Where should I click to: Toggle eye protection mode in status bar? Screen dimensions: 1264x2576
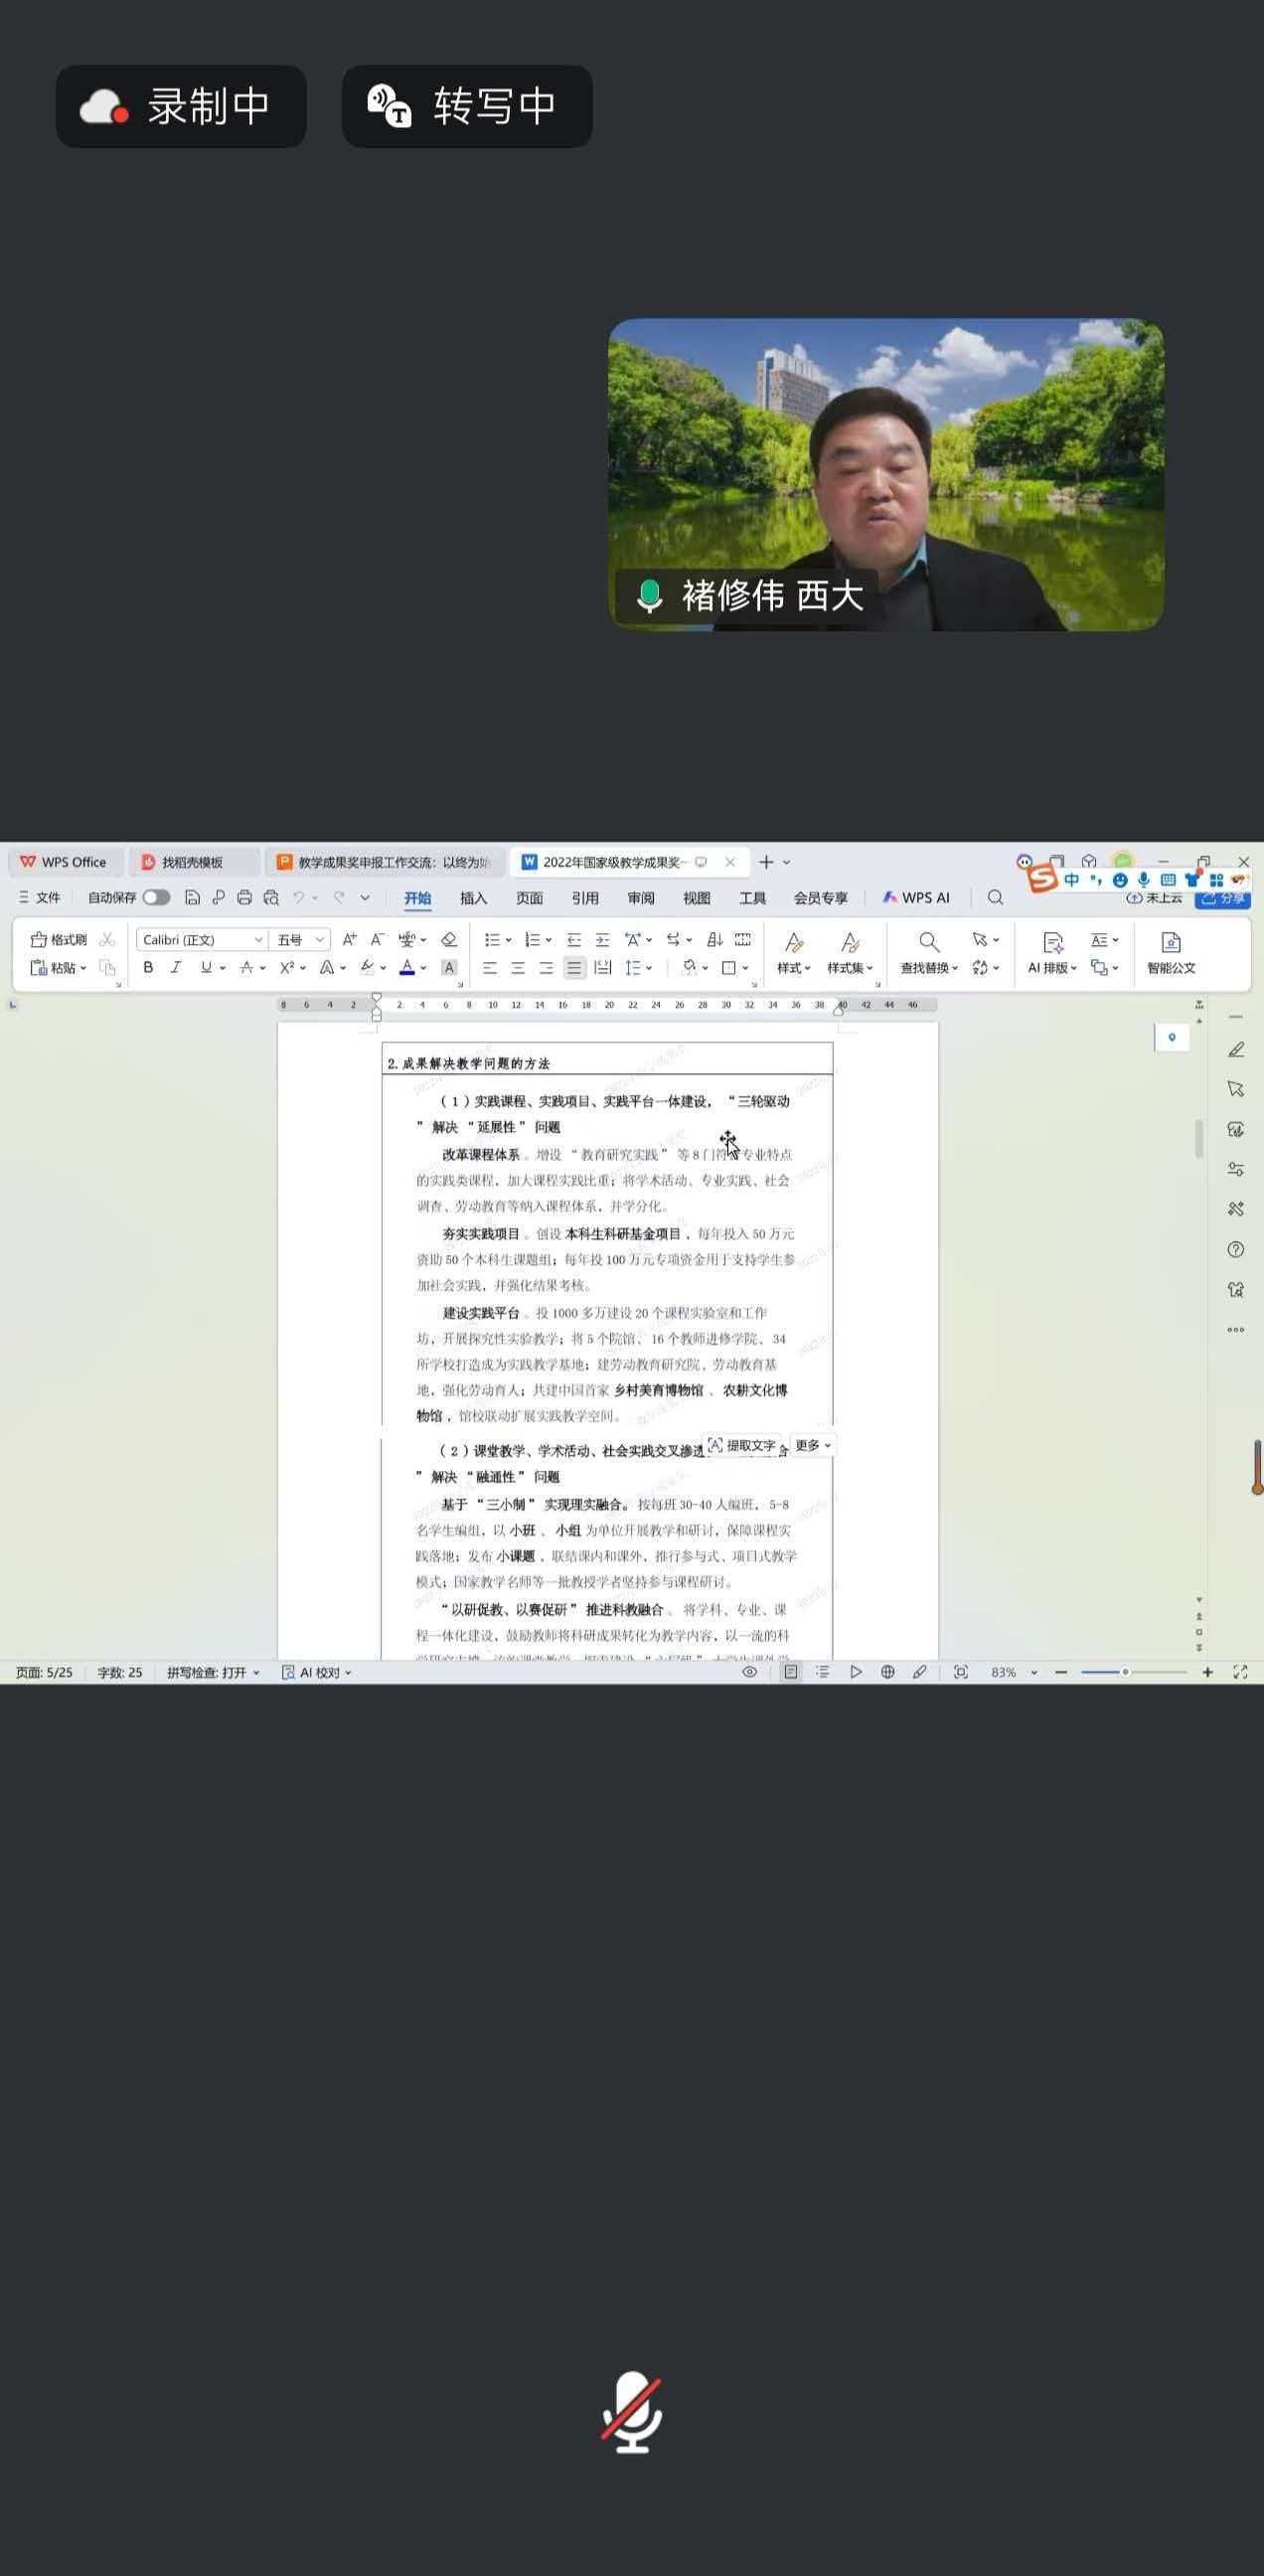(x=749, y=1672)
